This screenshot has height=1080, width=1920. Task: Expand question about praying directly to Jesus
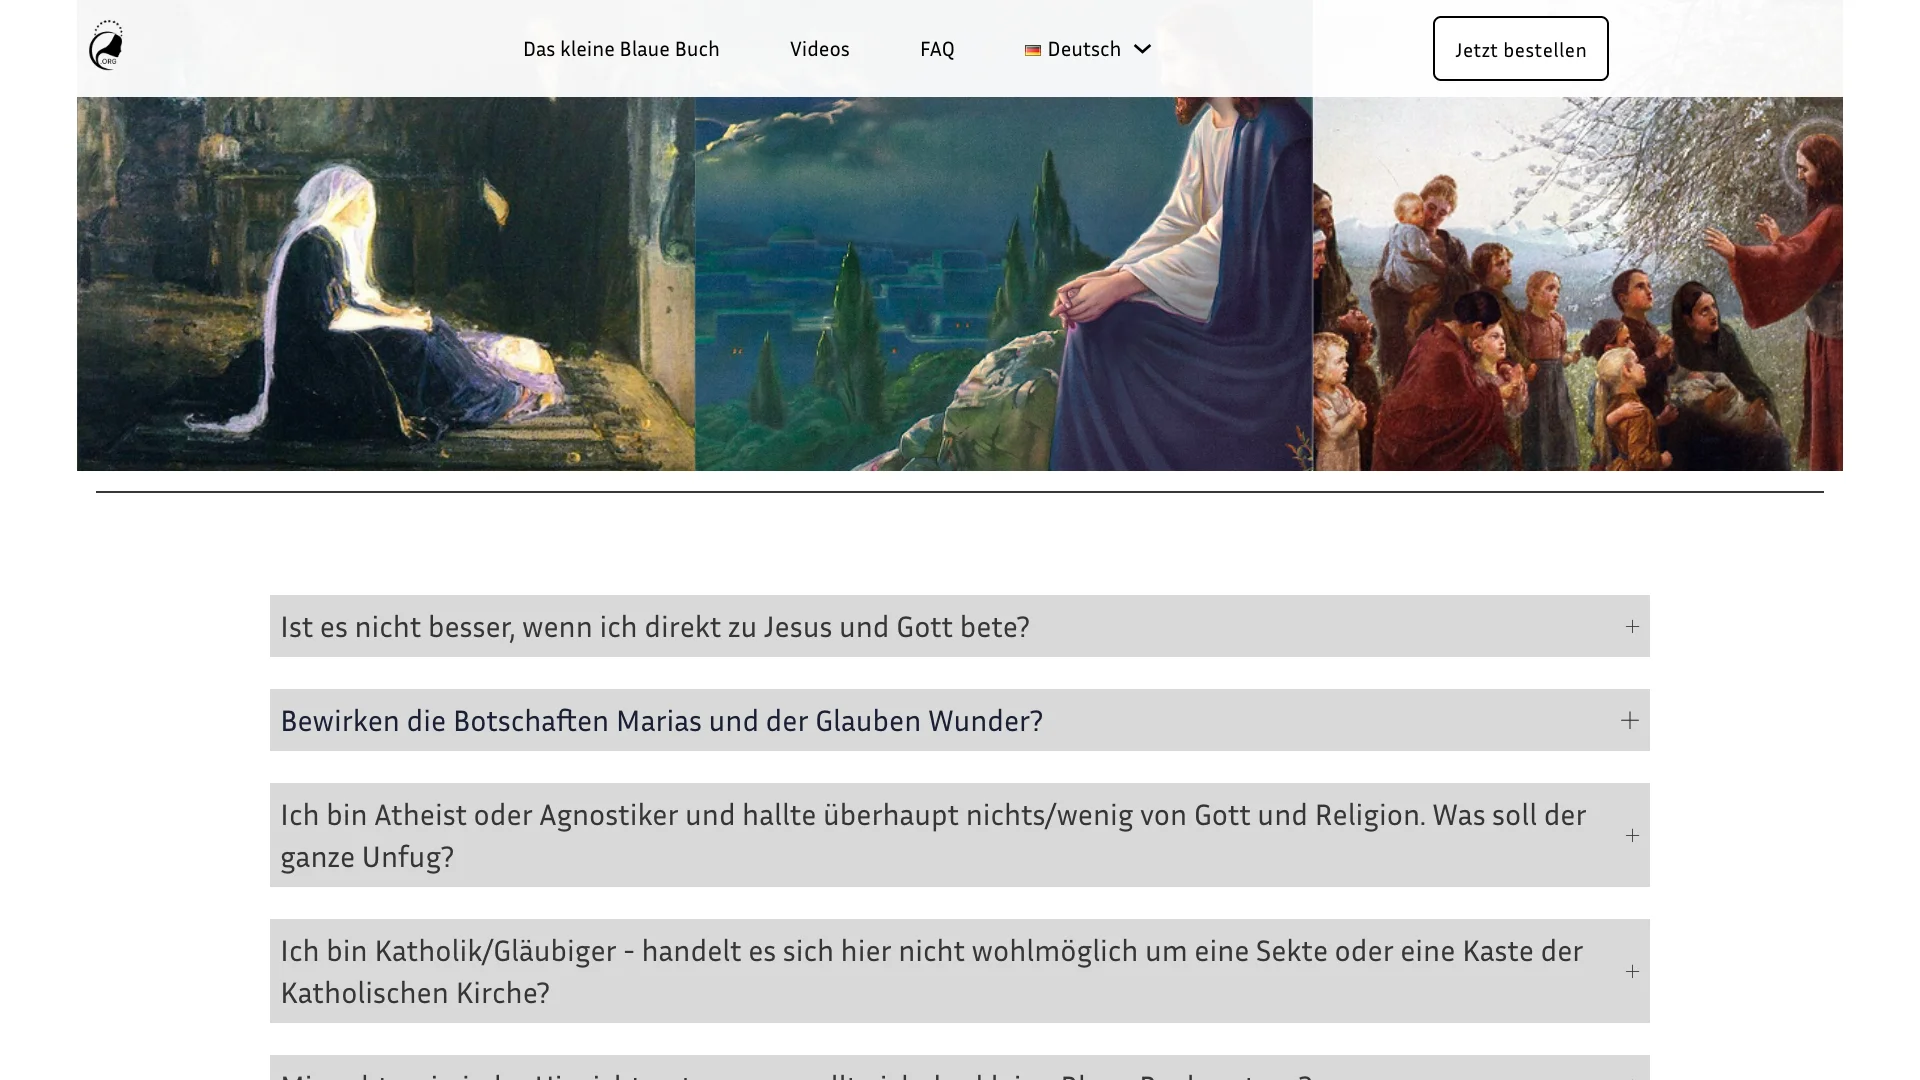[x=959, y=626]
